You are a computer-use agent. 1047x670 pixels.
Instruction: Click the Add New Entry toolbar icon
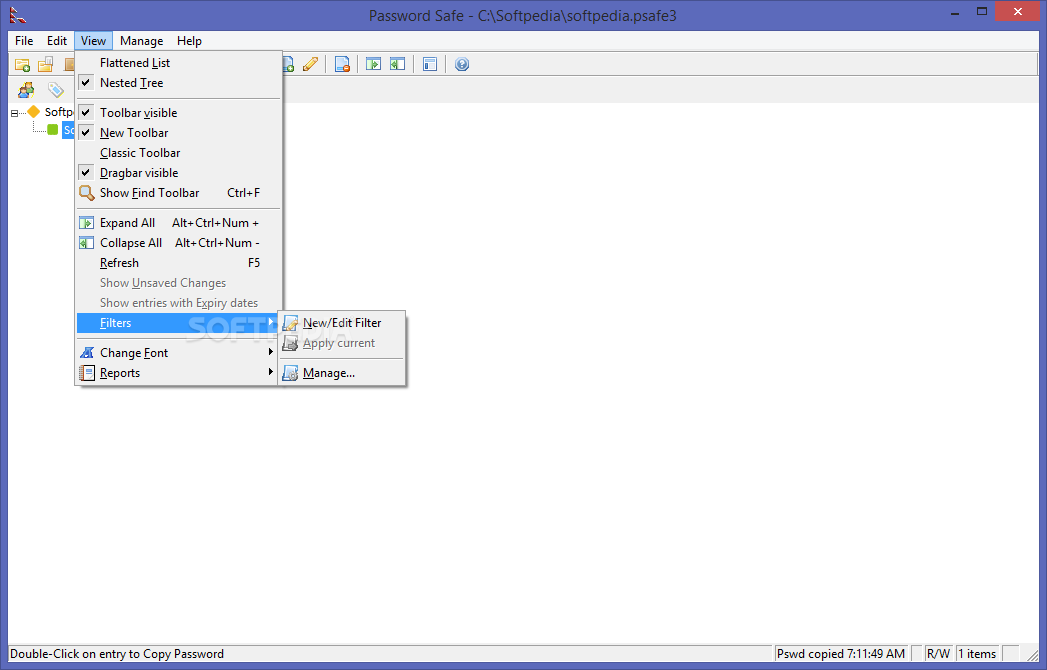288,65
